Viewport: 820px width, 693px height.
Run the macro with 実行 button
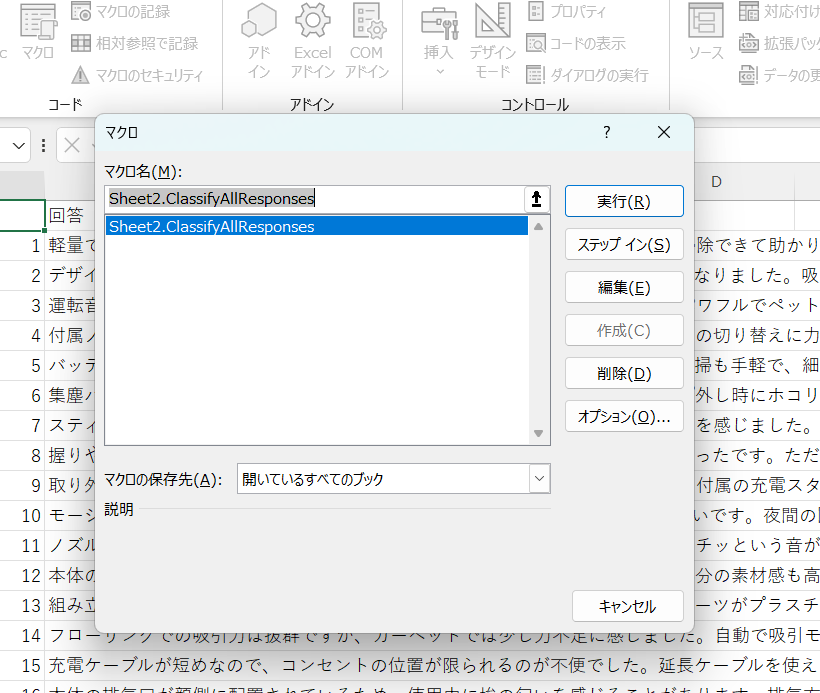coord(623,201)
